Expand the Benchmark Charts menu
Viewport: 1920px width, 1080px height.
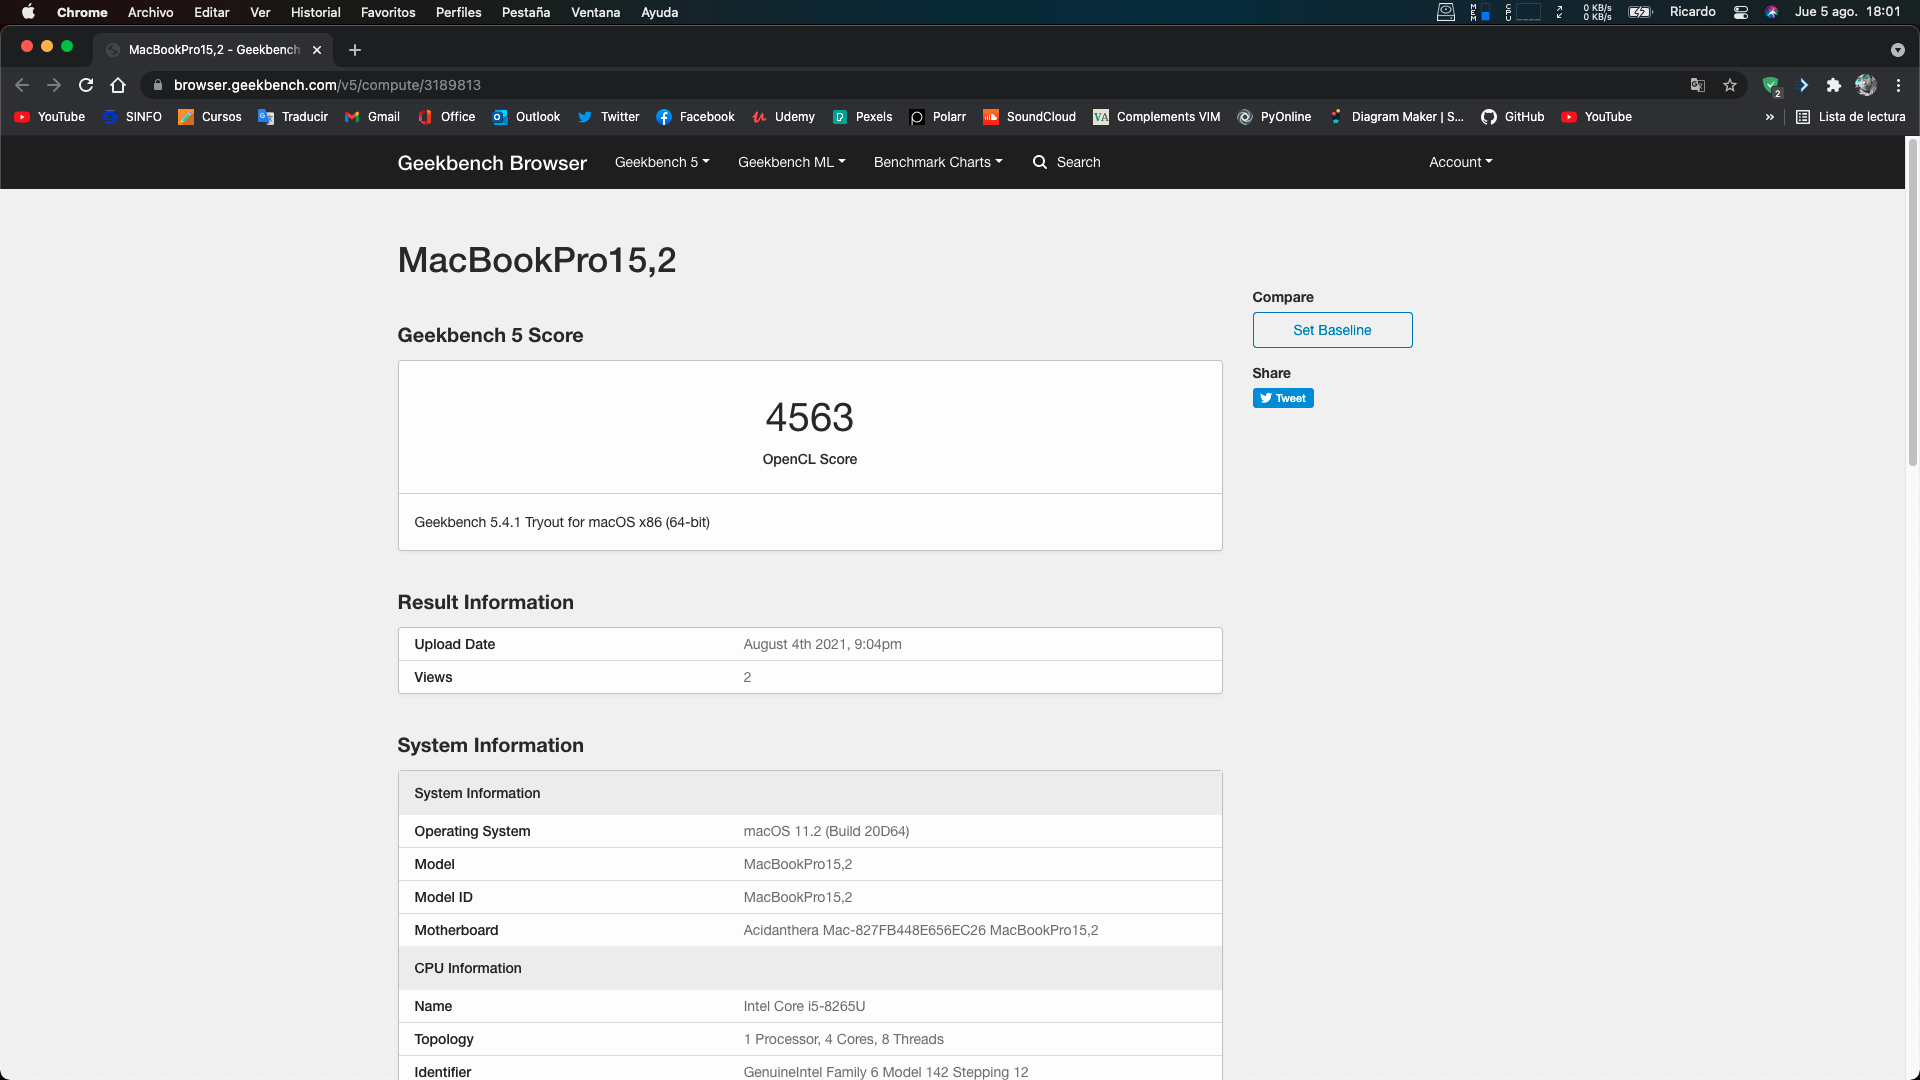937,162
